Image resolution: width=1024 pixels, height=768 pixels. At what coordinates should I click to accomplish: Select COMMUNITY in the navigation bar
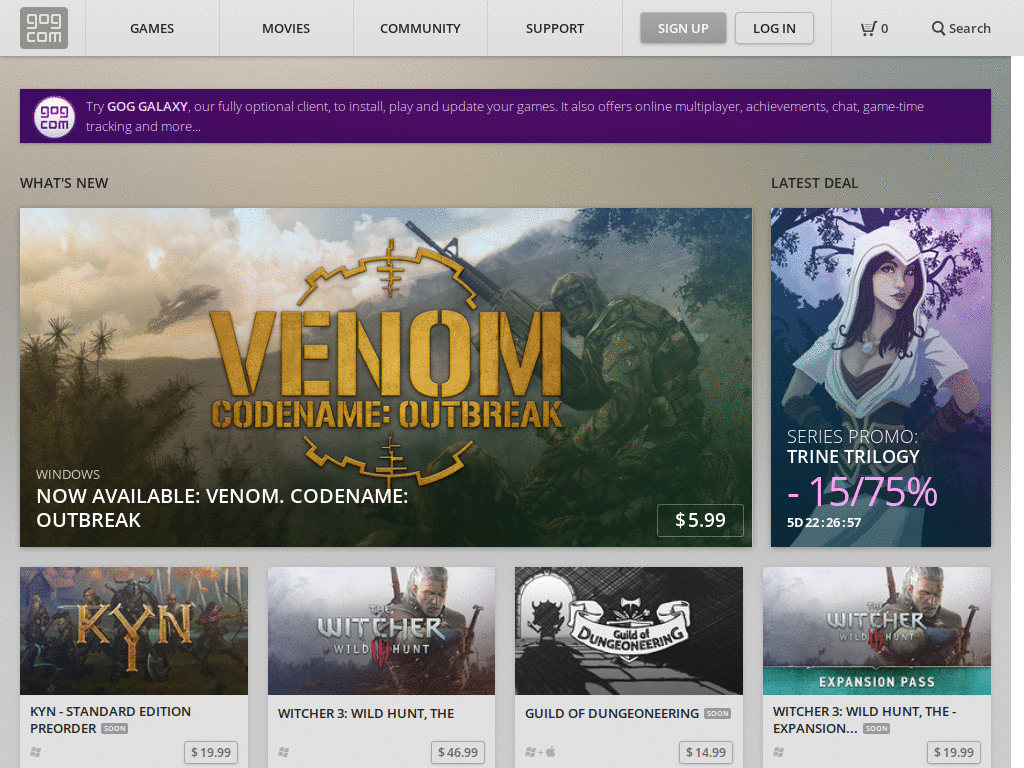click(419, 28)
